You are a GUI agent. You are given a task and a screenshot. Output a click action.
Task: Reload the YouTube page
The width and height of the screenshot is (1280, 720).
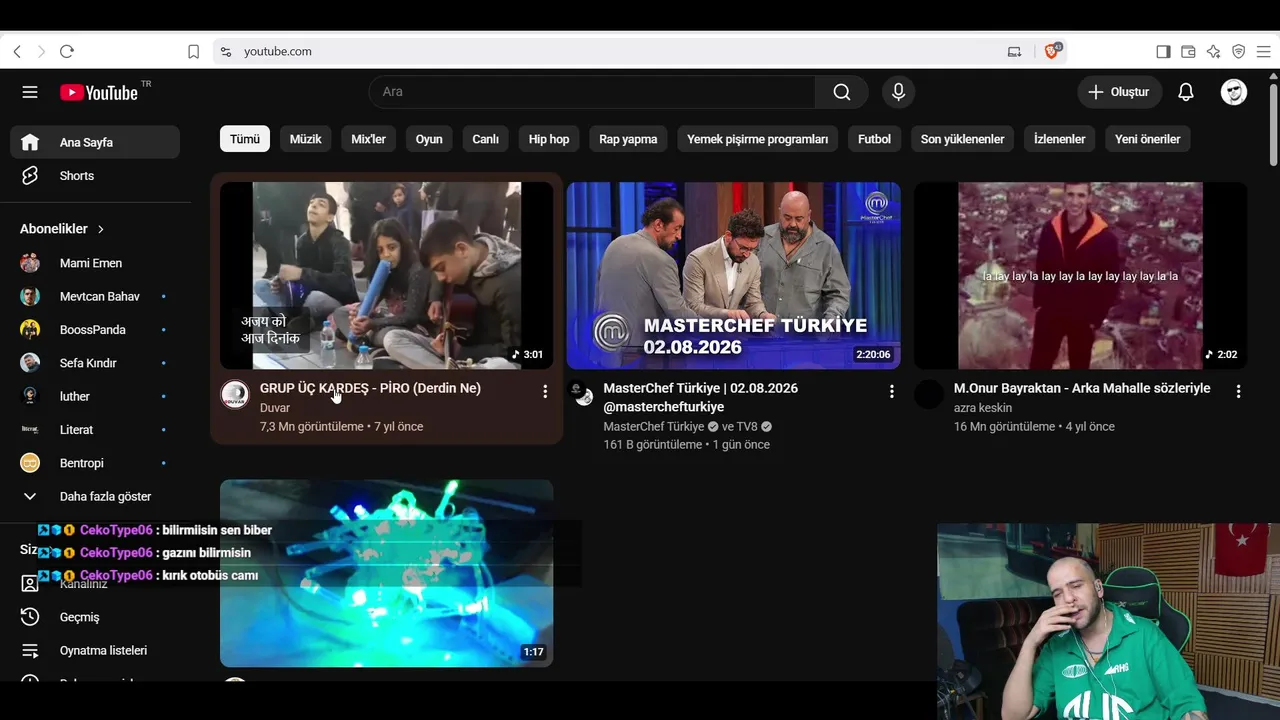click(67, 51)
